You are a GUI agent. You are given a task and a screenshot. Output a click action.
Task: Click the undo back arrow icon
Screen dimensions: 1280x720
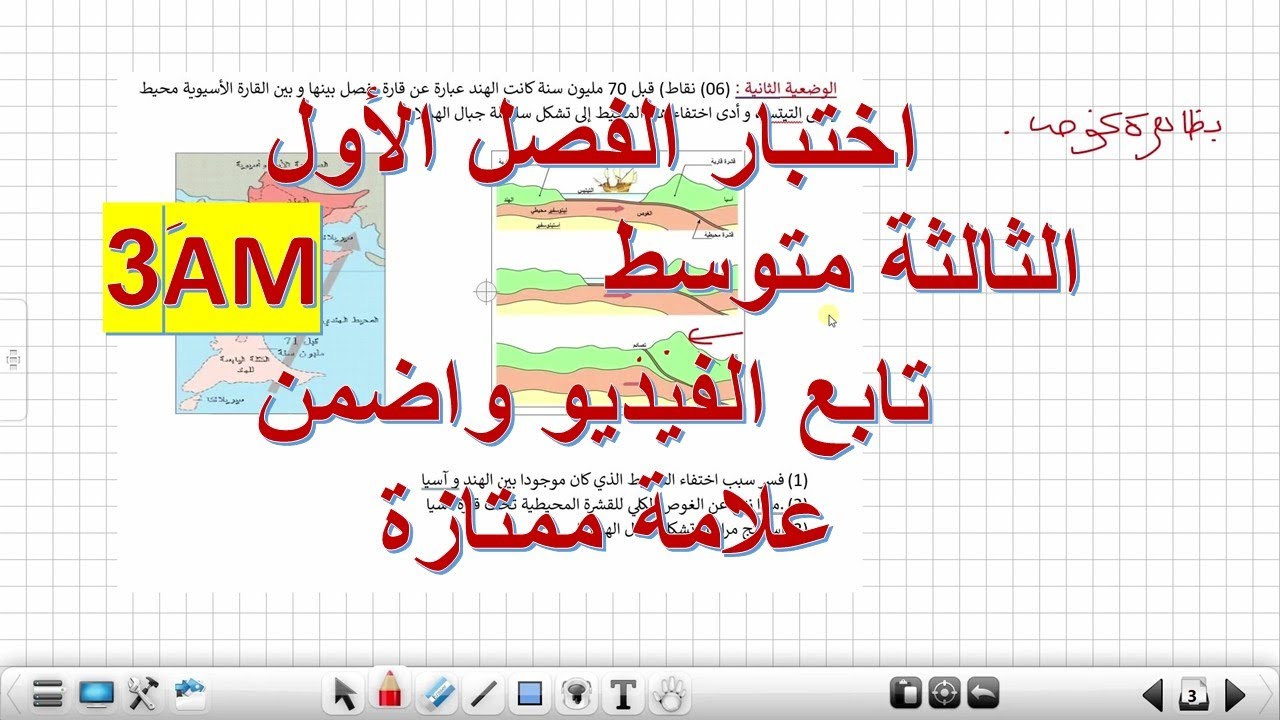point(984,692)
